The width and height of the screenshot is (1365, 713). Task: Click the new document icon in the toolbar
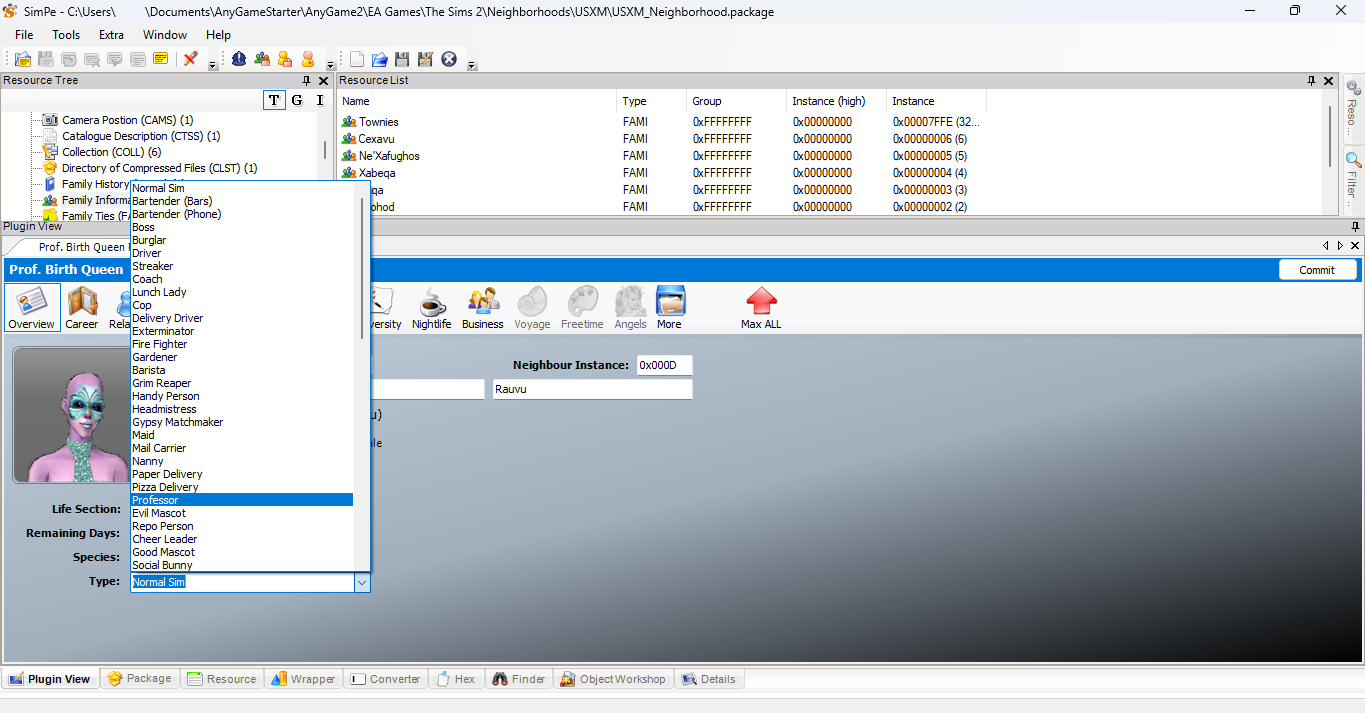point(356,59)
